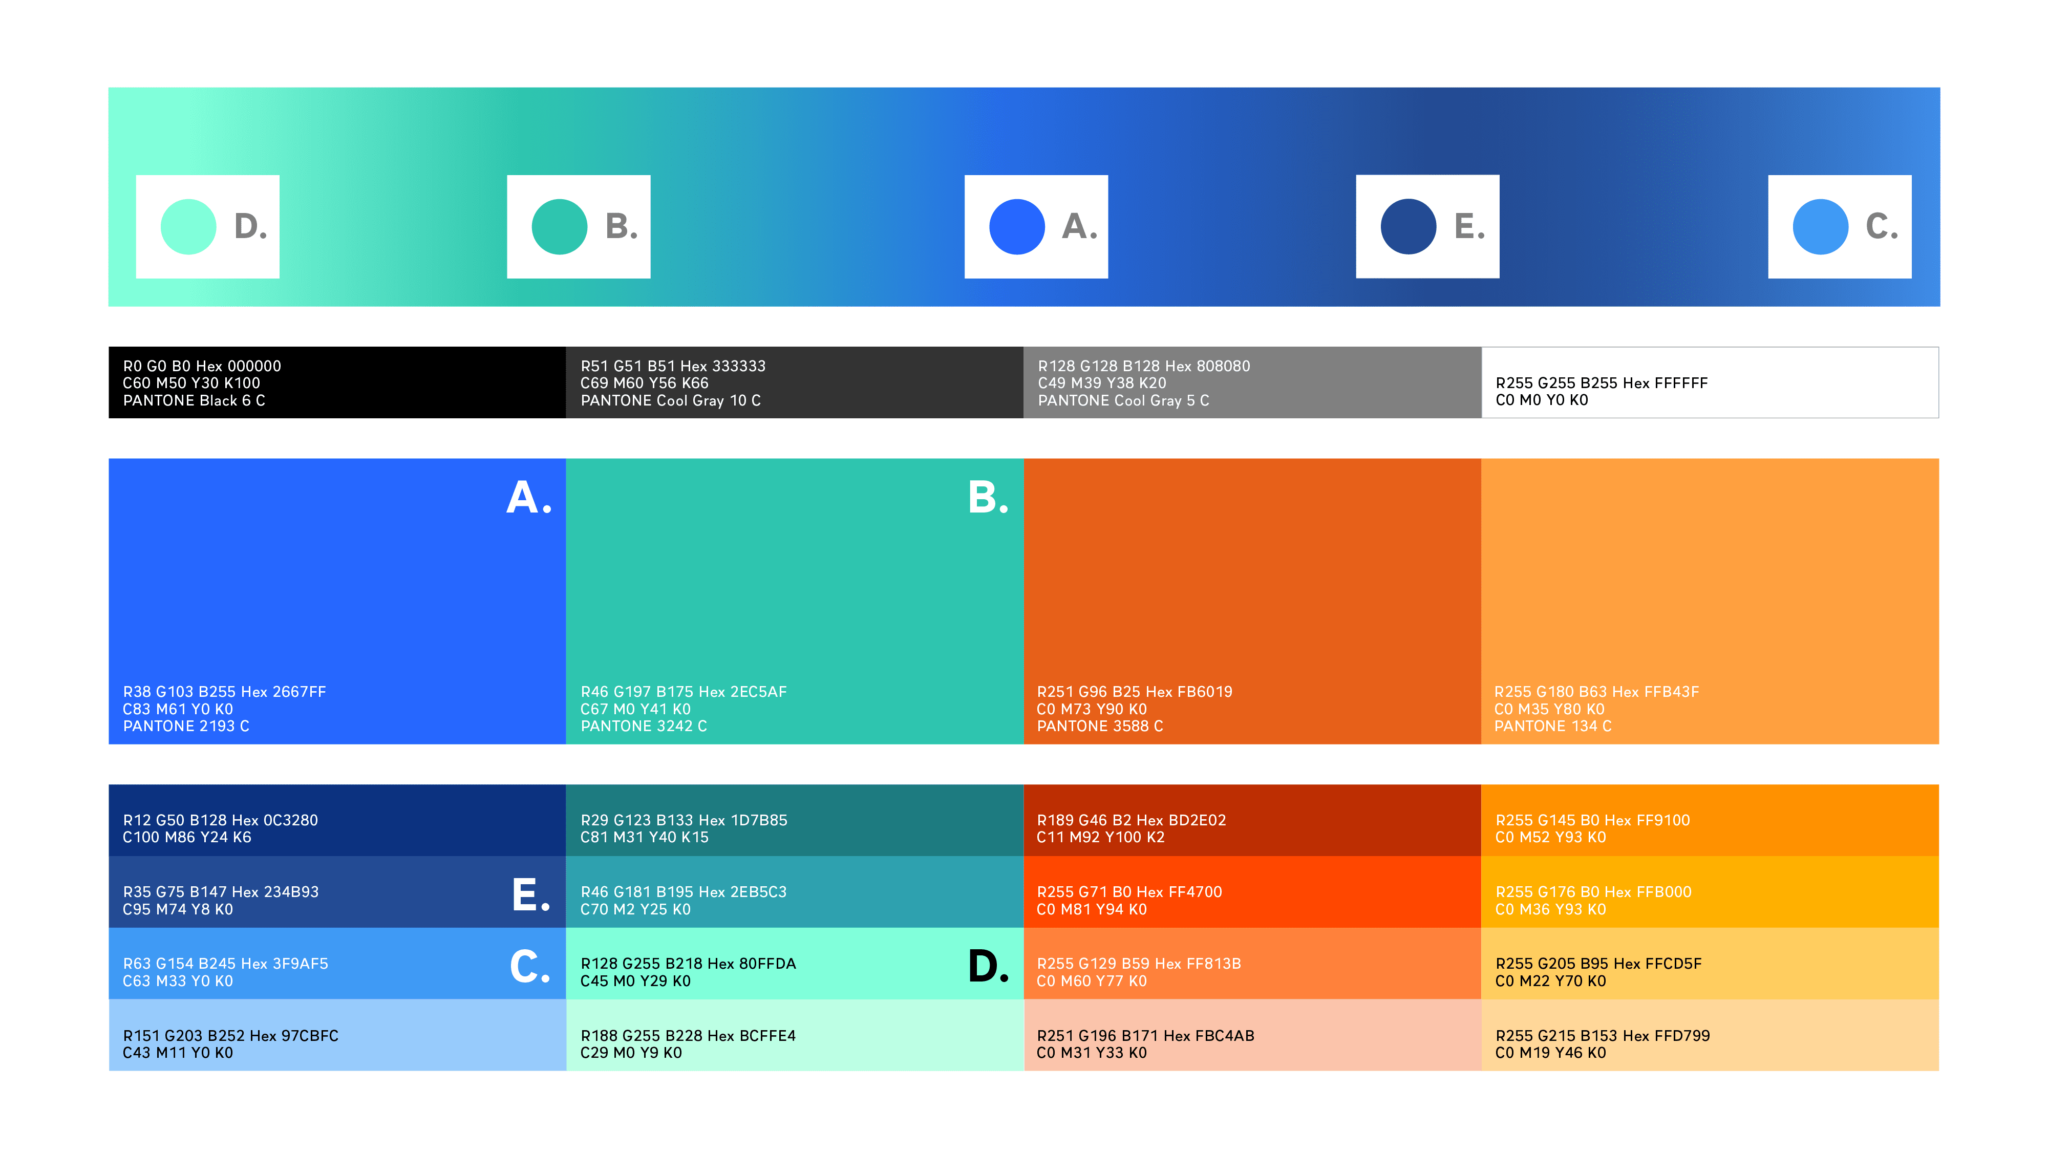Click the large blue PANTONE 2193 C swatch

(x=337, y=600)
